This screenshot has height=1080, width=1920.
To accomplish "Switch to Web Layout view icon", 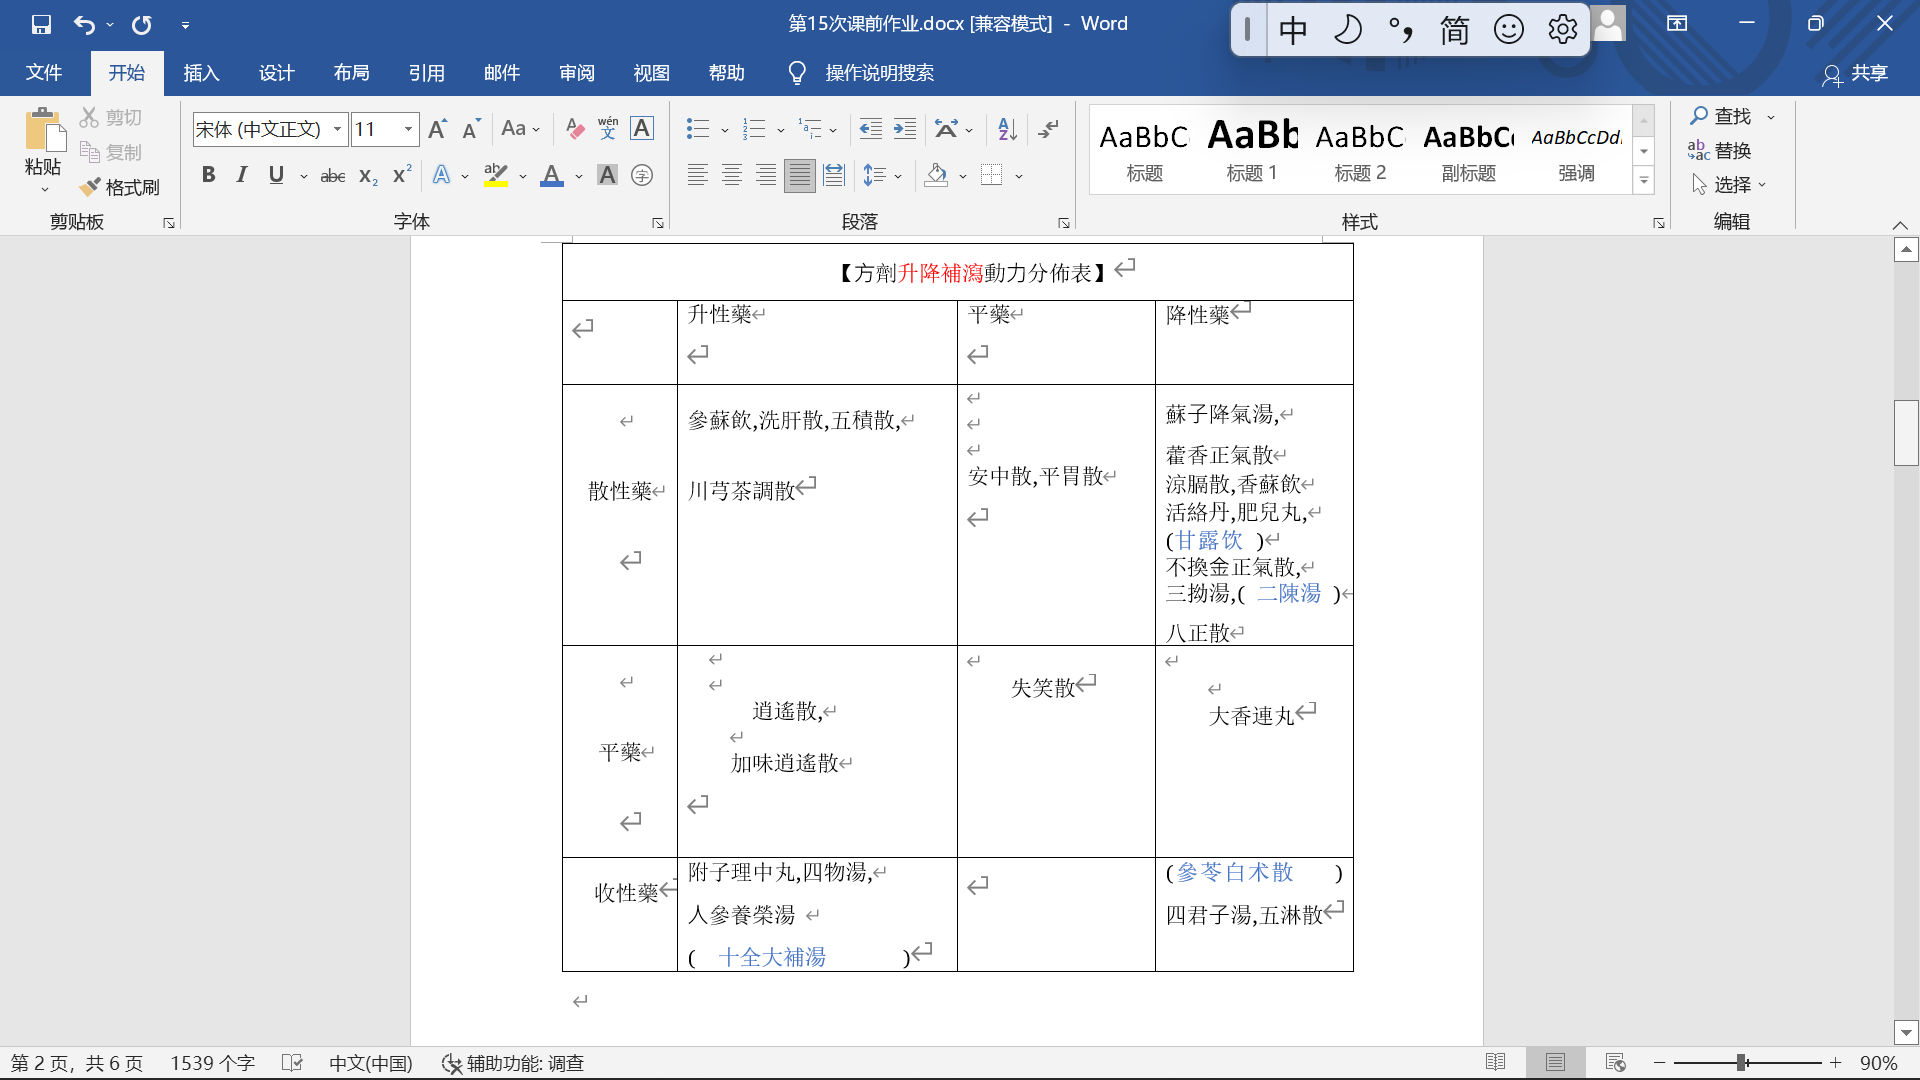I will 1615,1063.
